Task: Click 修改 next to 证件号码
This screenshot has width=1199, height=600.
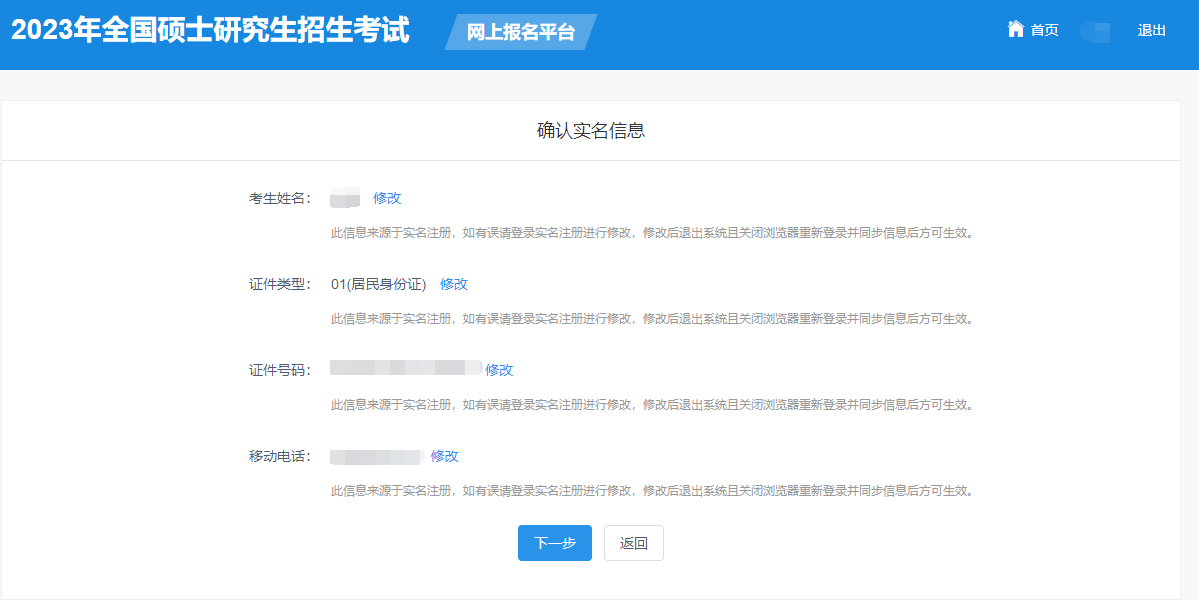Action: click(x=499, y=370)
